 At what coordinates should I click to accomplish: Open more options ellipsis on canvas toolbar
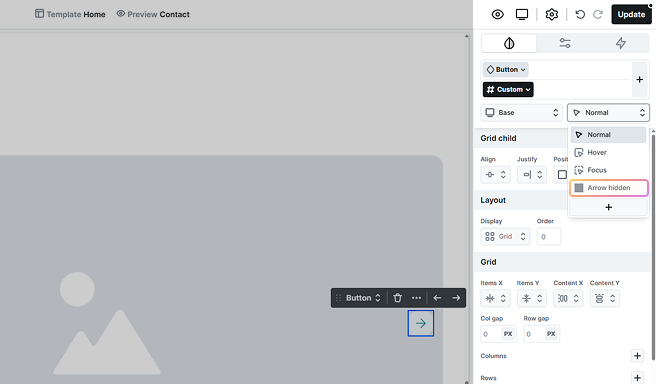[416, 298]
